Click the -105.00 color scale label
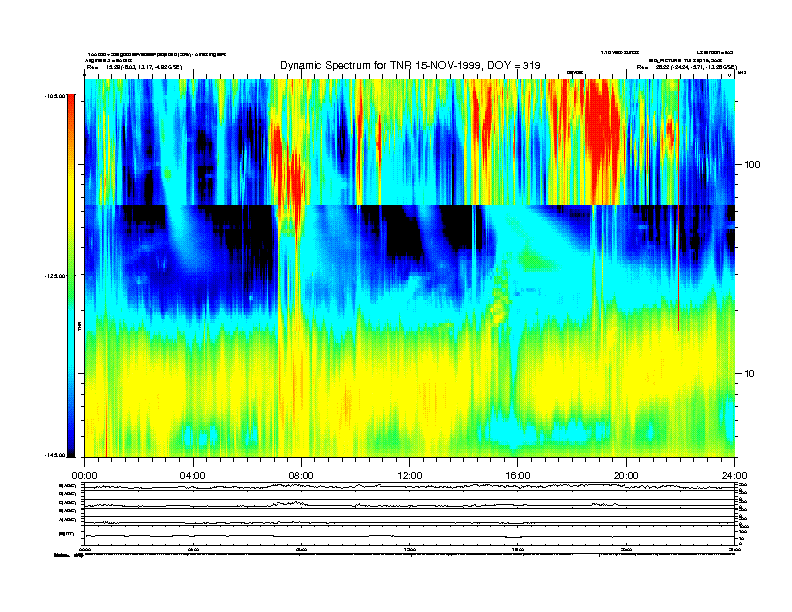The image size is (792, 612). 55,95
